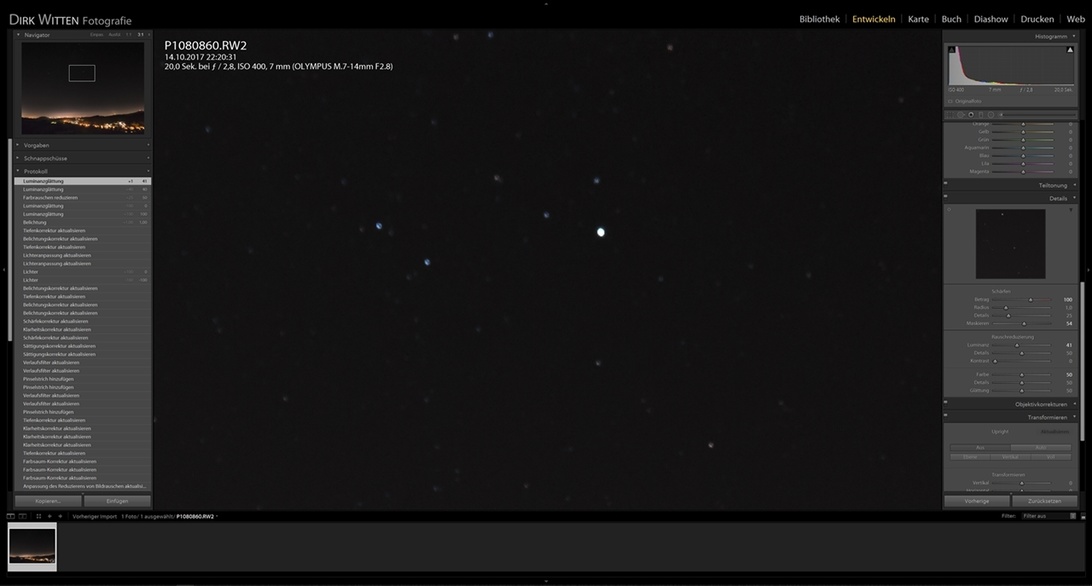
Task: Toggle the Teiltonung panel on/off switch
Action: click(x=946, y=185)
